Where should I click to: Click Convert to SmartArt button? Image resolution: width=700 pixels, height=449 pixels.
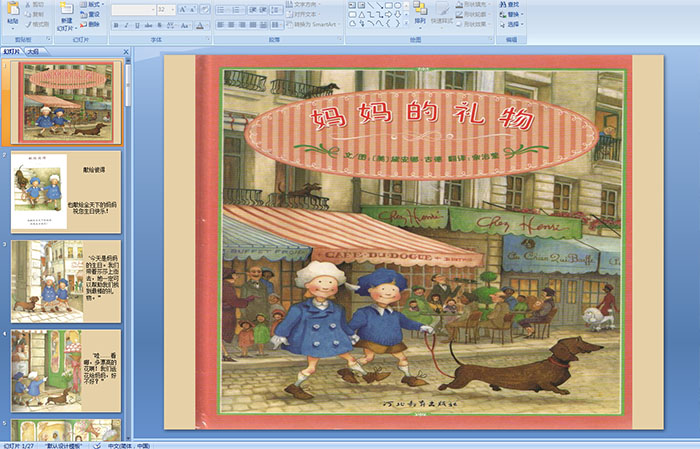[x=313, y=24]
